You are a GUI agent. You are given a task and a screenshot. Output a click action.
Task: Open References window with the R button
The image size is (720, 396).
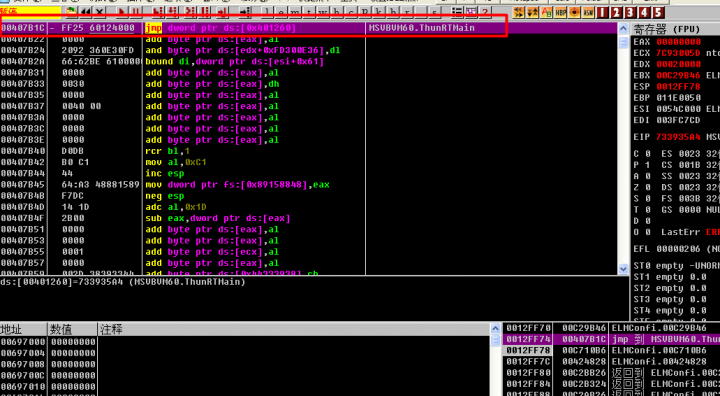[x=407, y=11]
